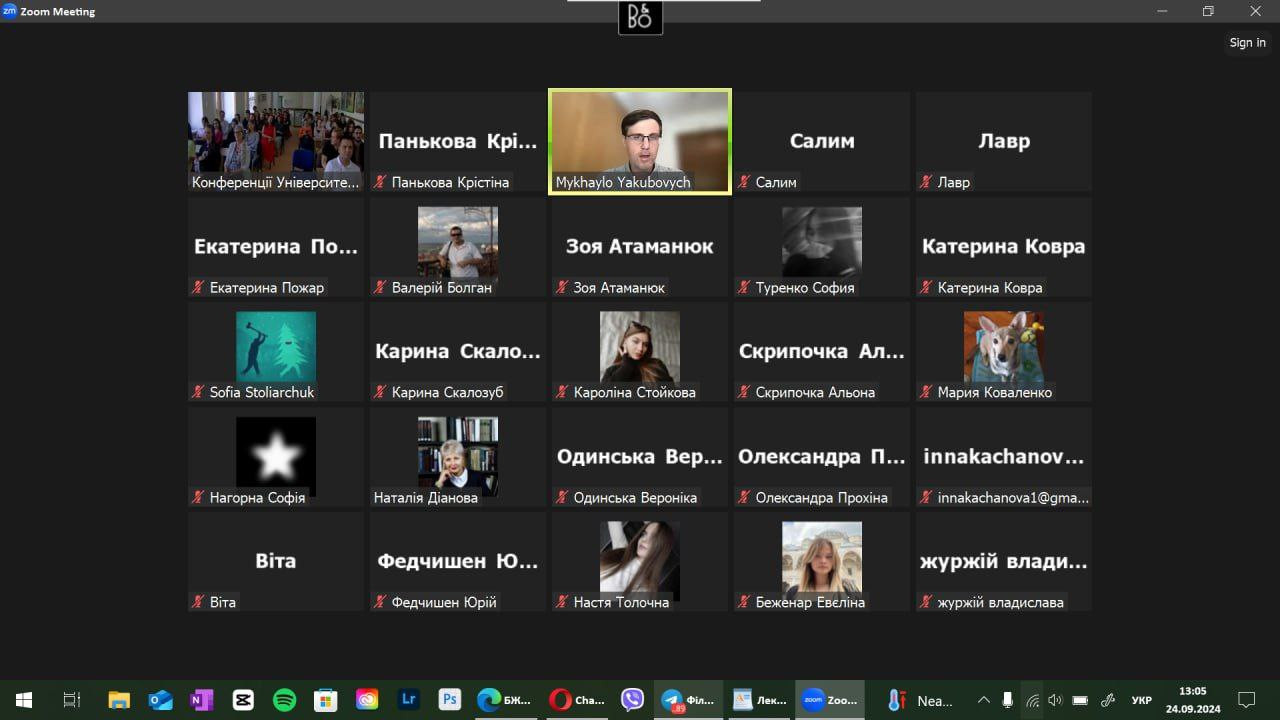
Task: Open OneNote from the taskbar
Action: click(x=201, y=700)
